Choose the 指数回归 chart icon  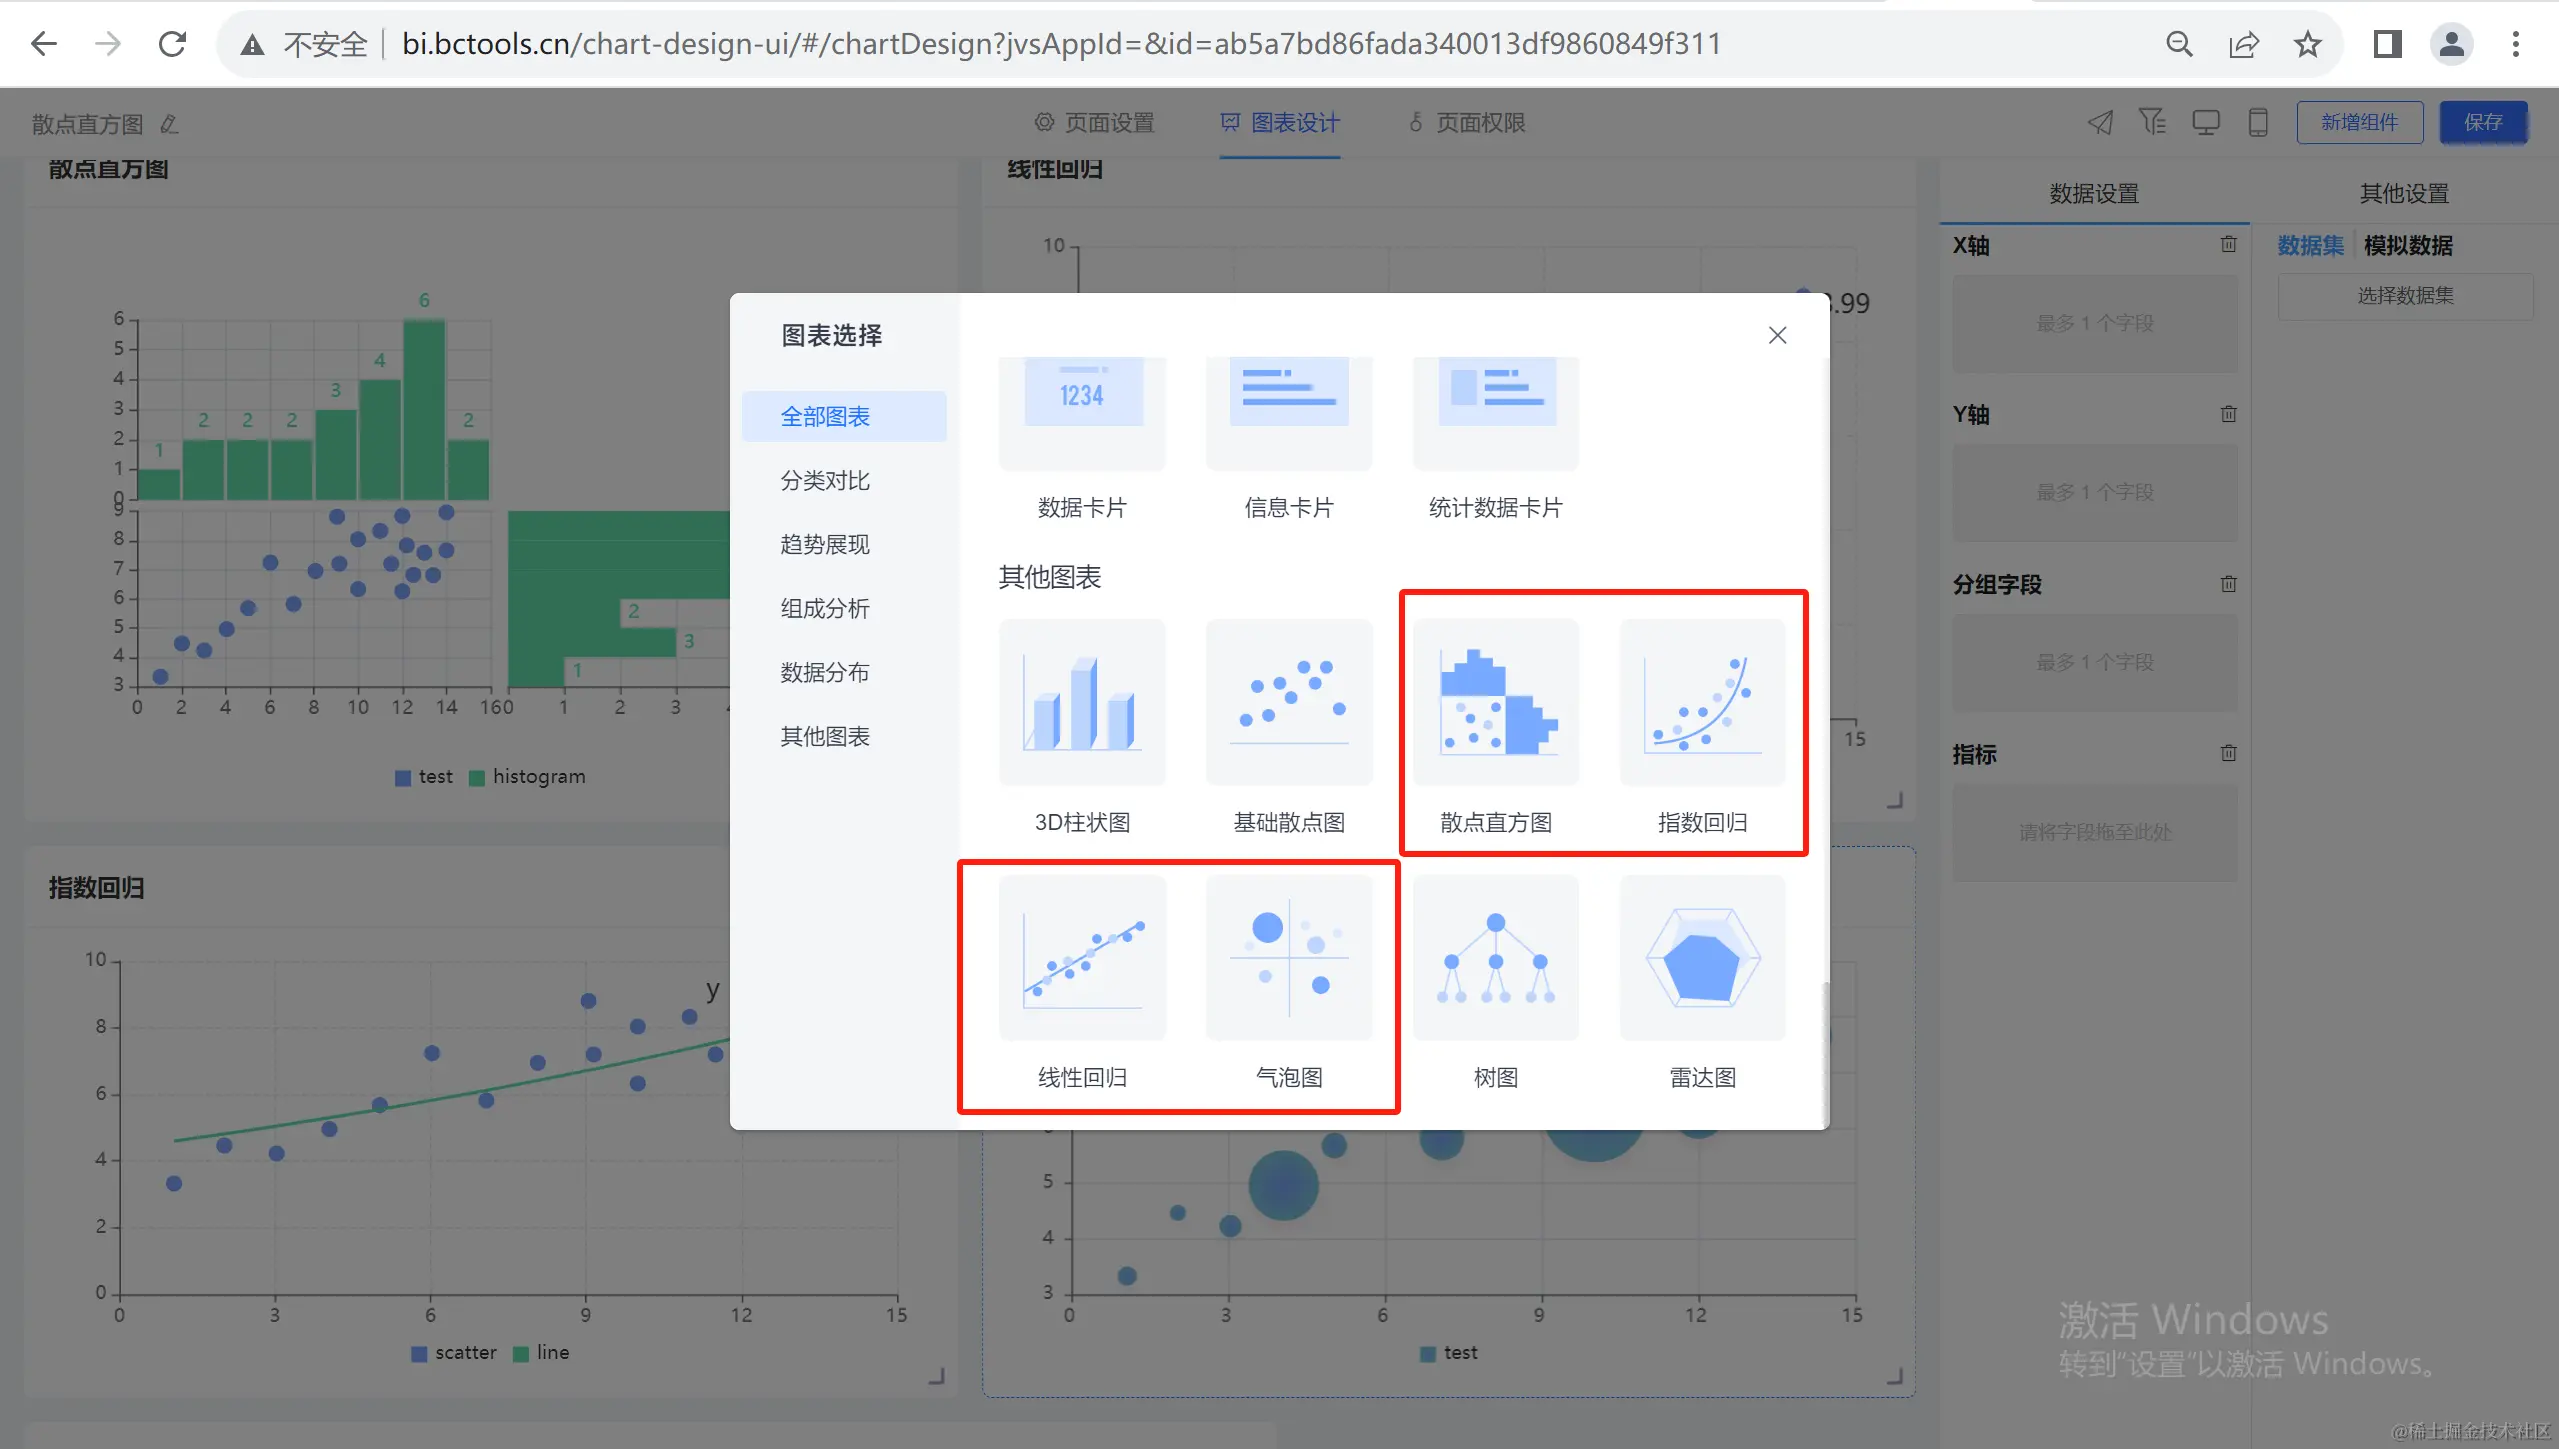click(1702, 702)
